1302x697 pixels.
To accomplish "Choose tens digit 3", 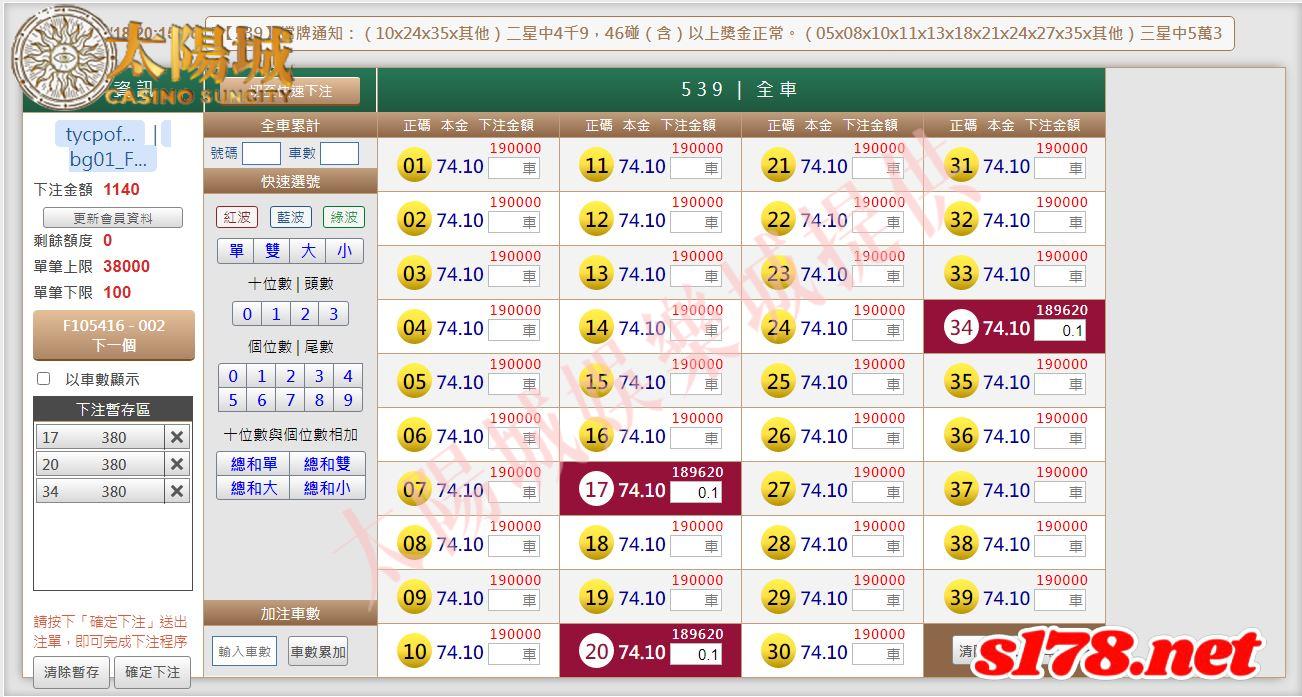I will pos(333,314).
